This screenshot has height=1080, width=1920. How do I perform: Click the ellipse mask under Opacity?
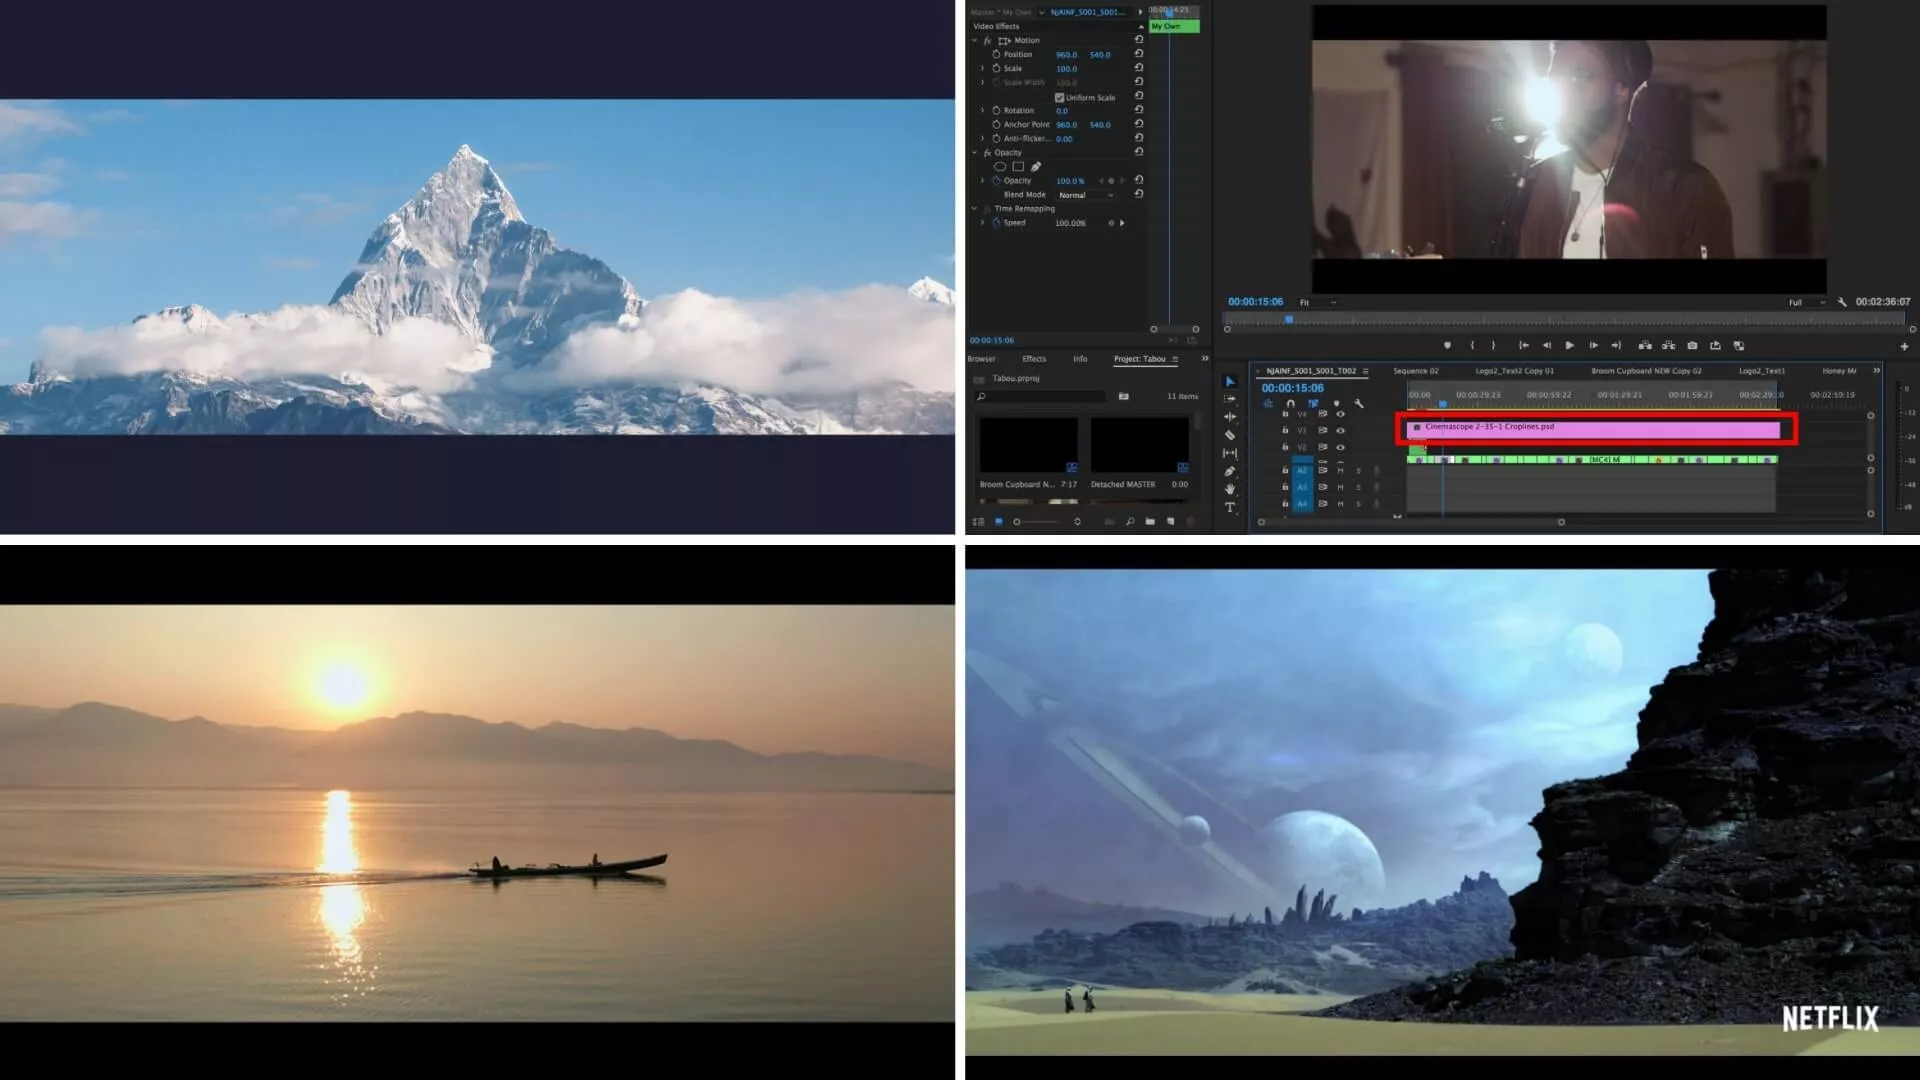(1000, 167)
